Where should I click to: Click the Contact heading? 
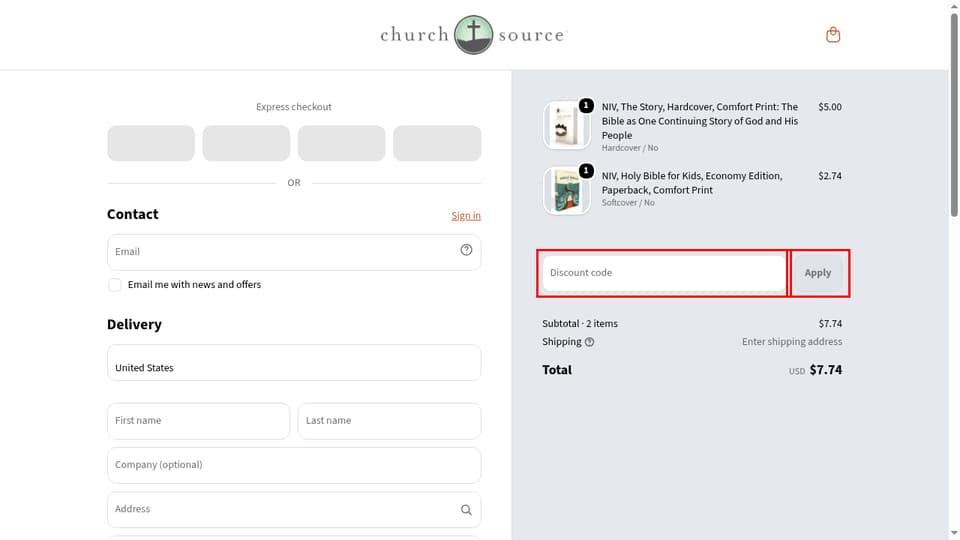pyautogui.click(x=133, y=214)
